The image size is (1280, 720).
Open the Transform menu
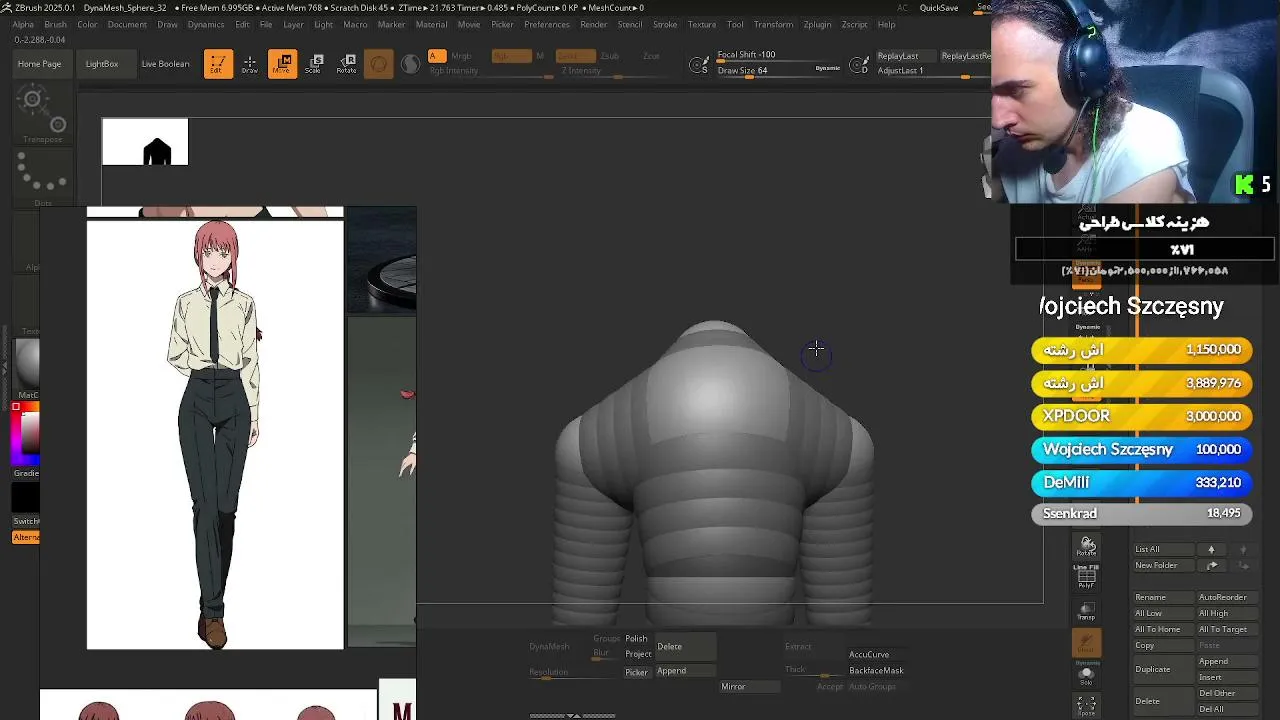point(773,24)
